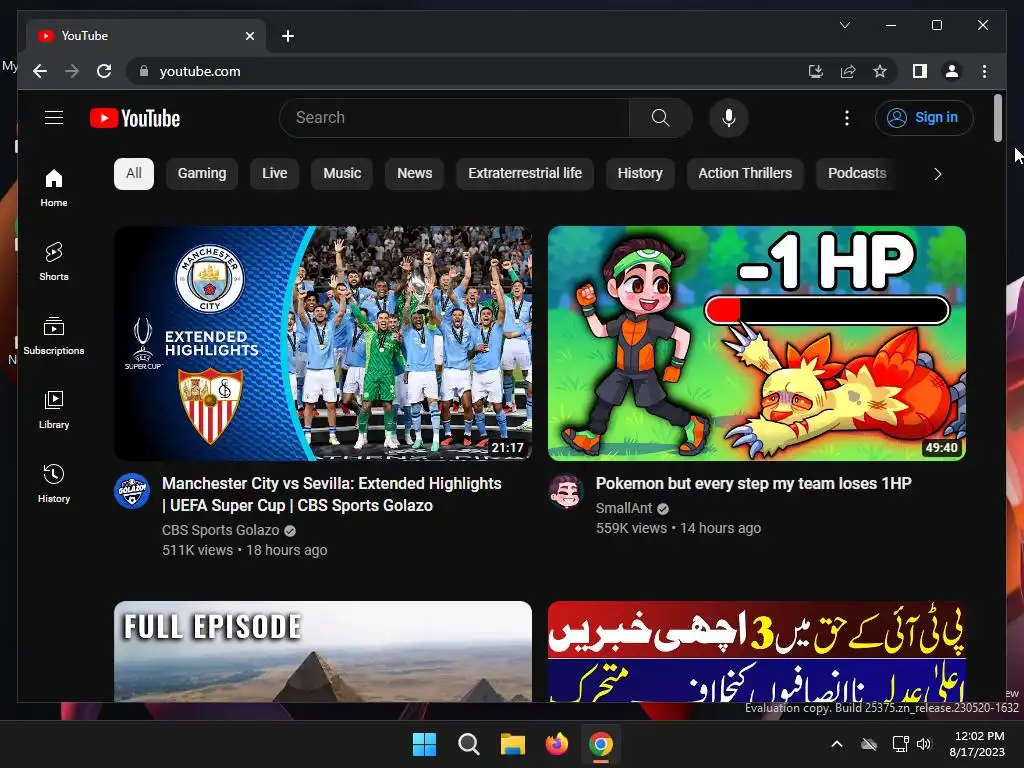Play Manchester City Super Cup thumbnail
Image resolution: width=1024 pixels, height=768 pixels.
pos(323,344)
